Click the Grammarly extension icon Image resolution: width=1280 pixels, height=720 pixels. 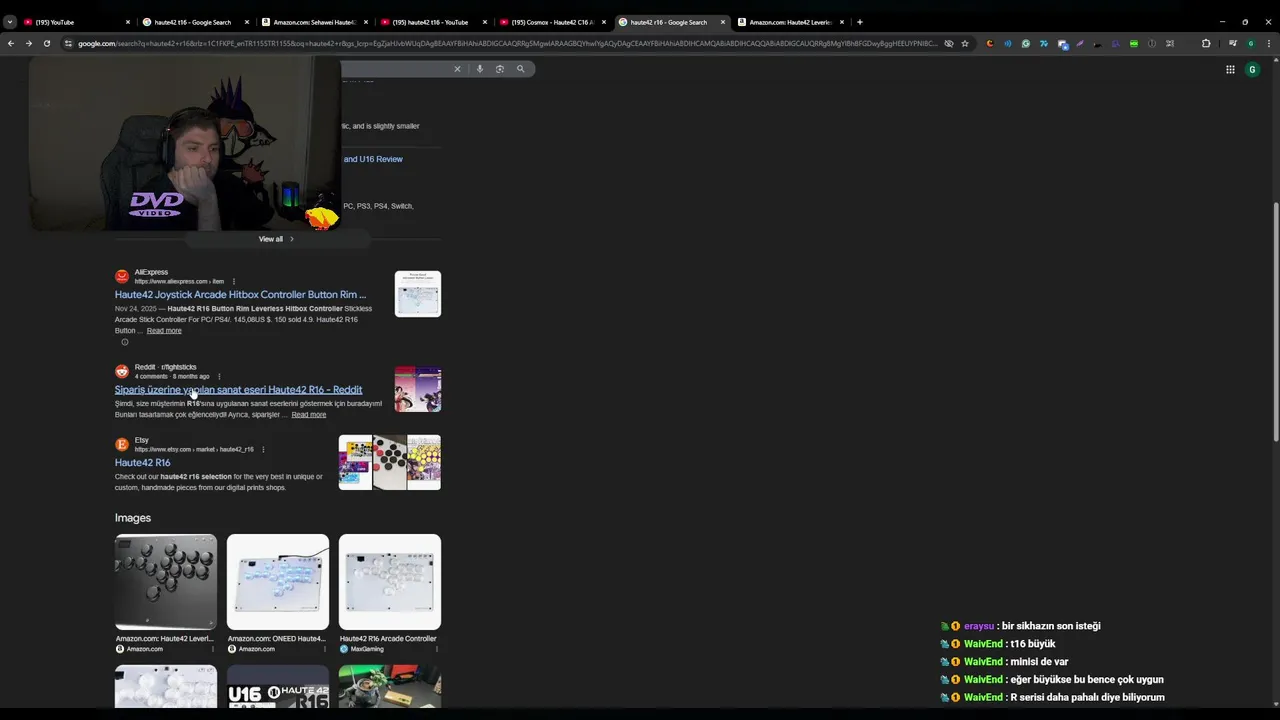pos(1025,43)
